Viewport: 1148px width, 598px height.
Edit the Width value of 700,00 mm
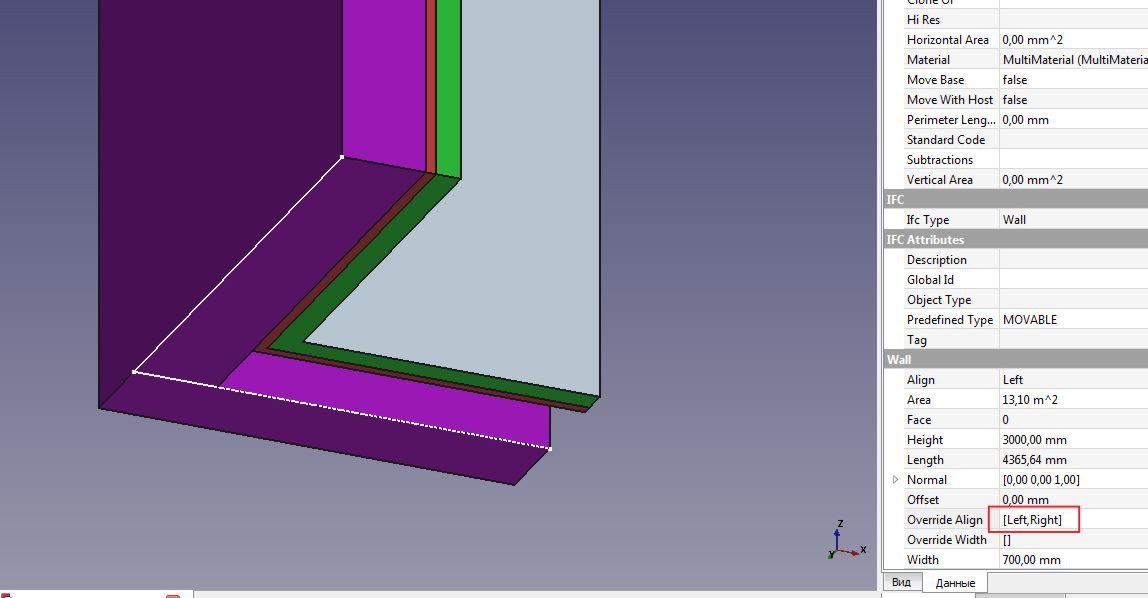1060,559
